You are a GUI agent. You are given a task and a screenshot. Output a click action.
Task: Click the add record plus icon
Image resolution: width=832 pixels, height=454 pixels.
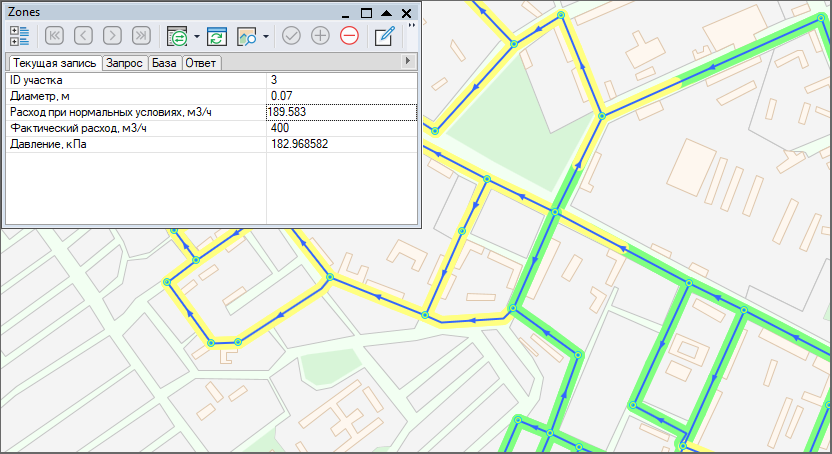[x=320, y=36]
